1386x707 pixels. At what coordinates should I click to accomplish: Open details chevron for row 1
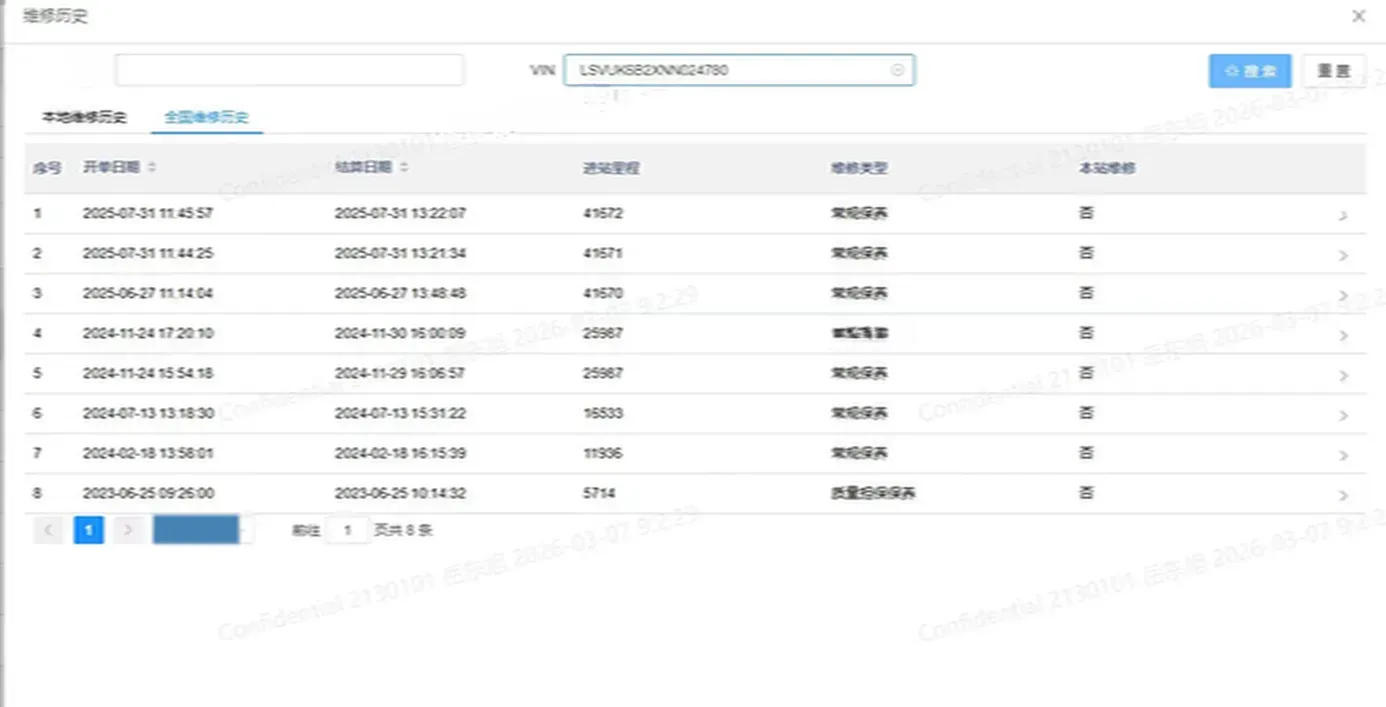click(1345, 213)
